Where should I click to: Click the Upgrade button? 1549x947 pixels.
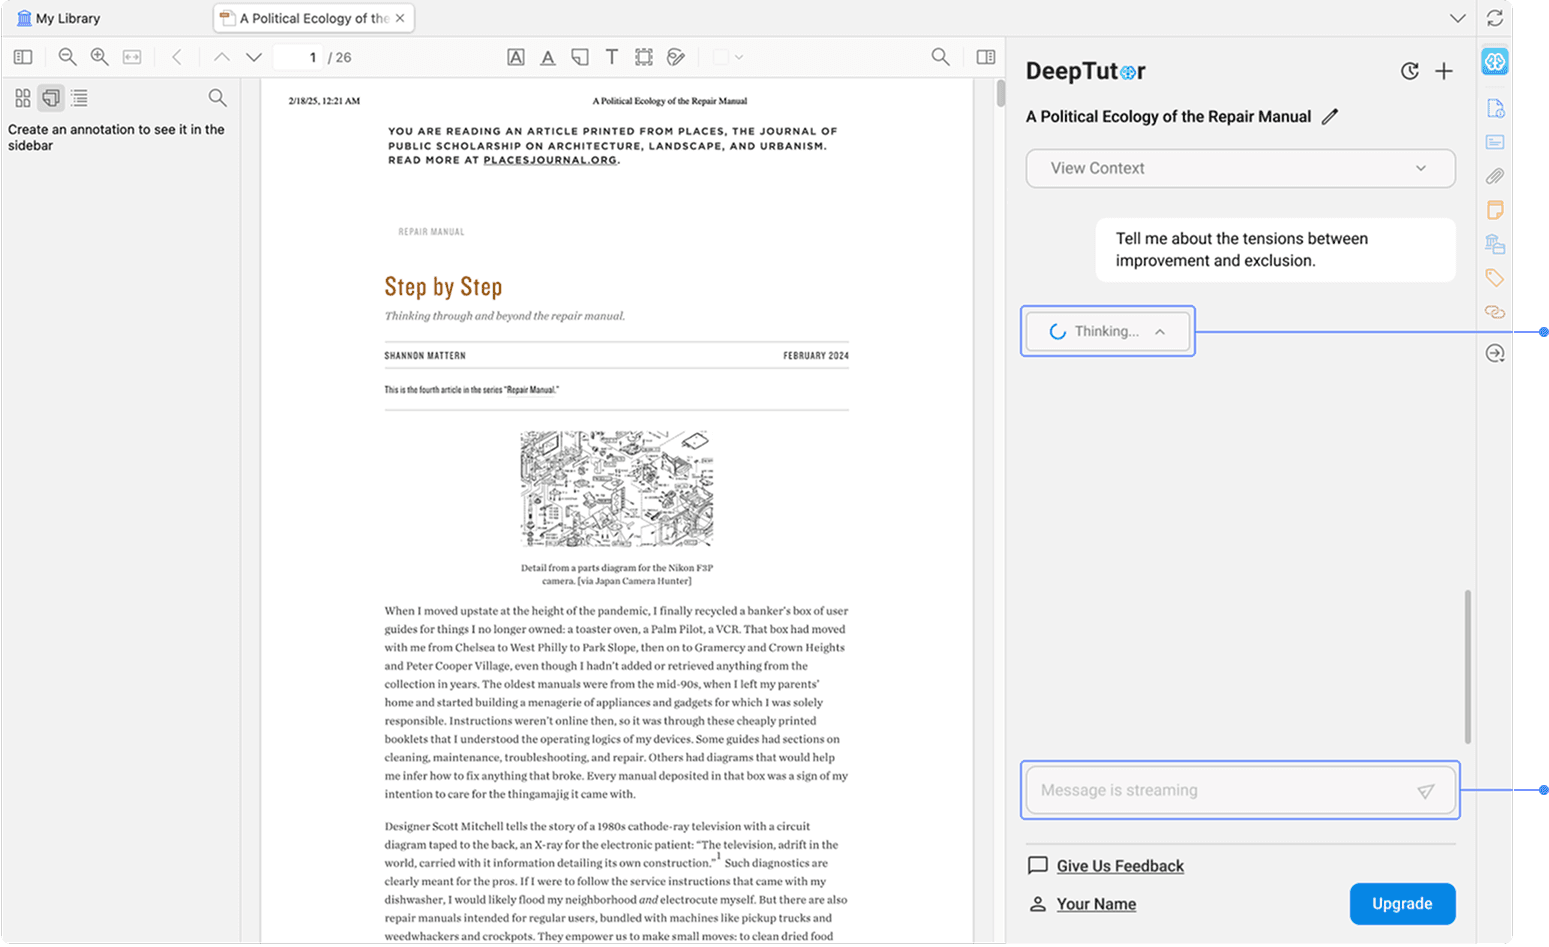1402,904
